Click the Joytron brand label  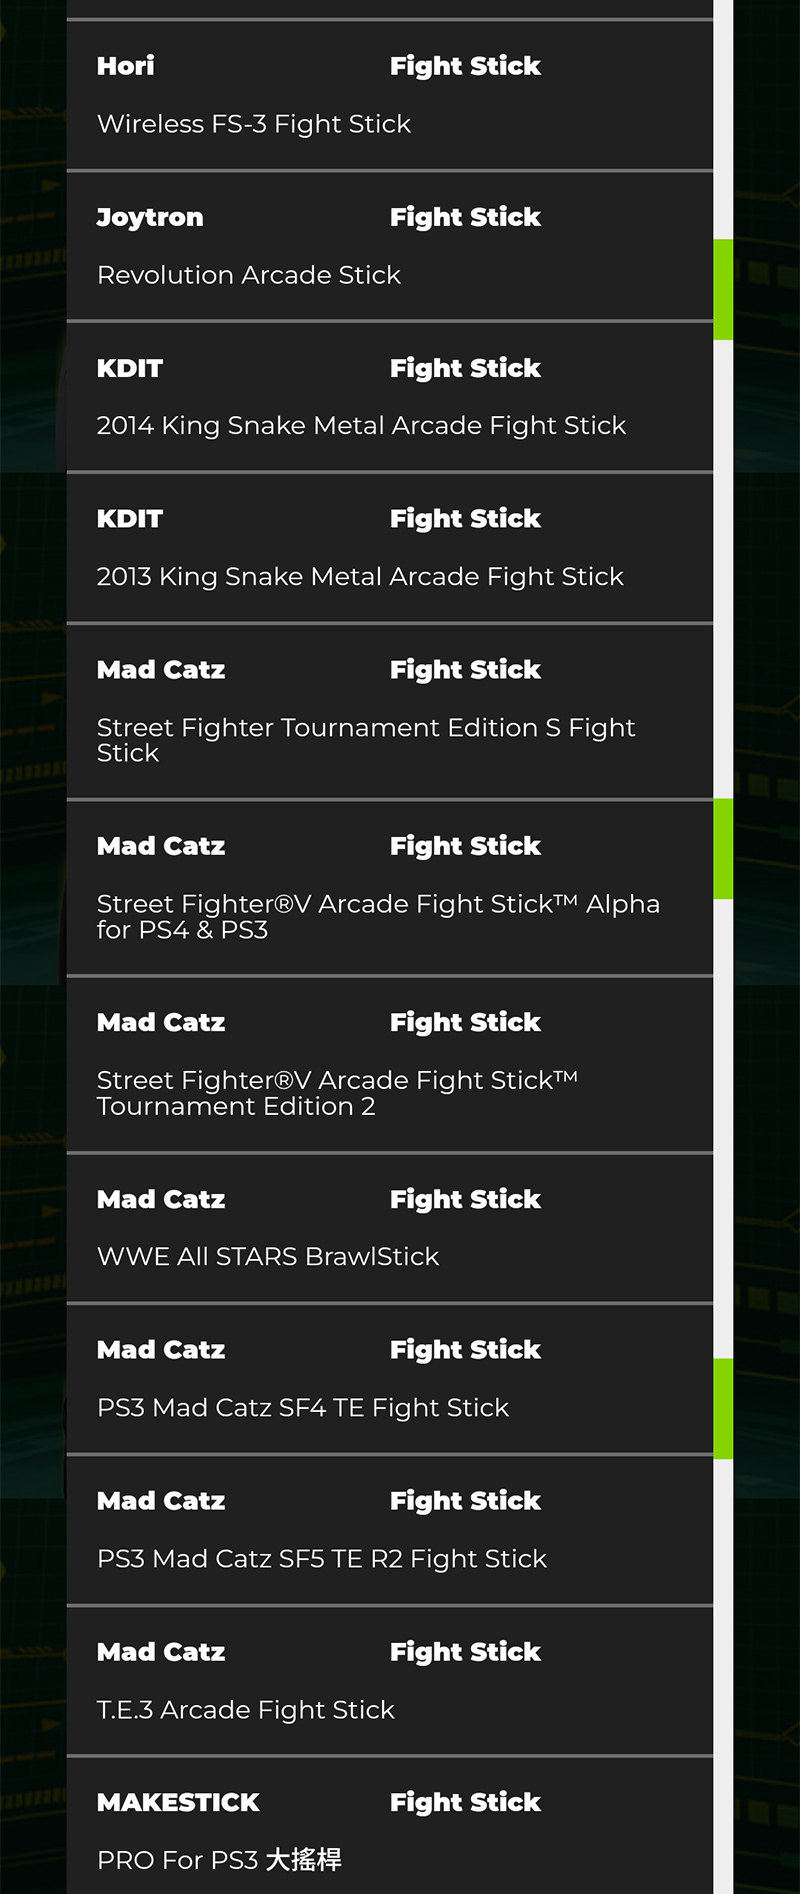coord(150,217)
